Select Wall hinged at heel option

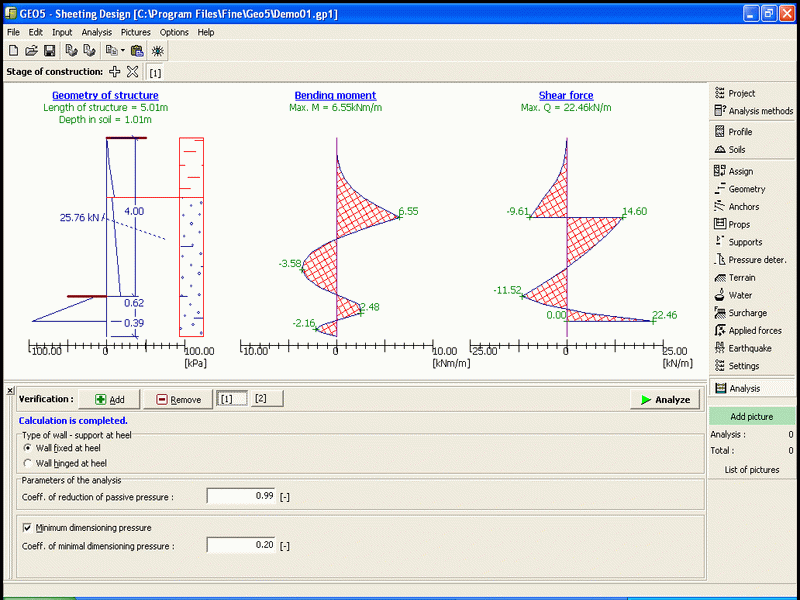click(x=27, y=464)
